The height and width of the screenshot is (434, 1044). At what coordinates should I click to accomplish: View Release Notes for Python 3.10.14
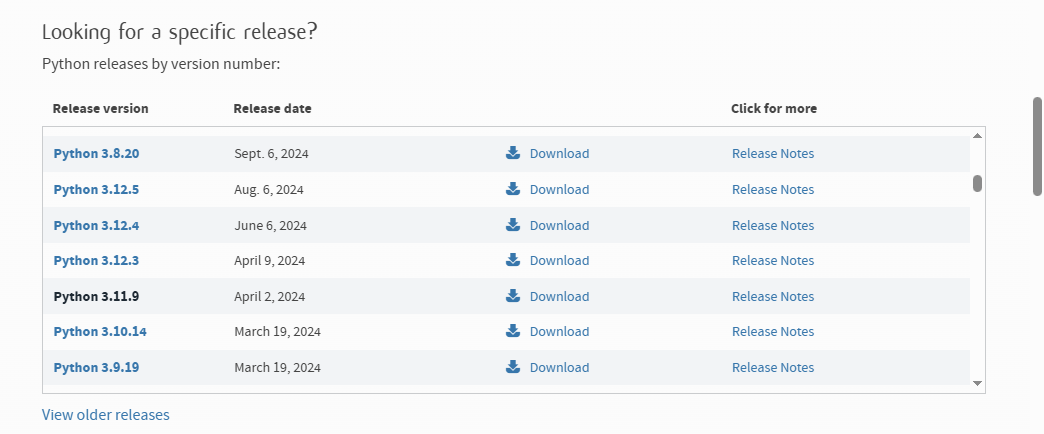pos(773,332)
